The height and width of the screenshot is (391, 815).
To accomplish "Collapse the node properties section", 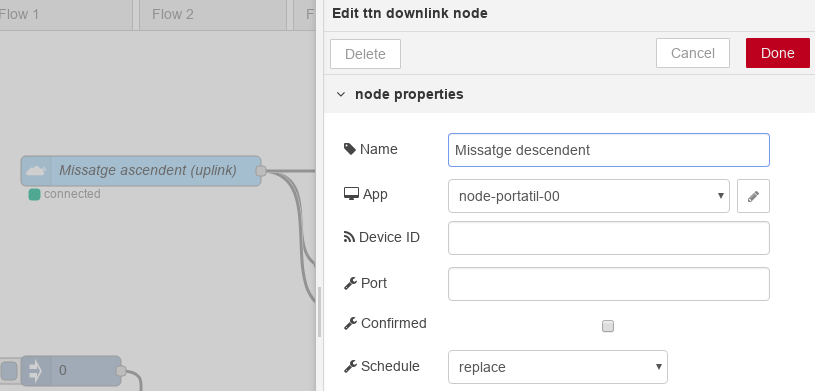I will pyautogui.click(x=341, y=94).
